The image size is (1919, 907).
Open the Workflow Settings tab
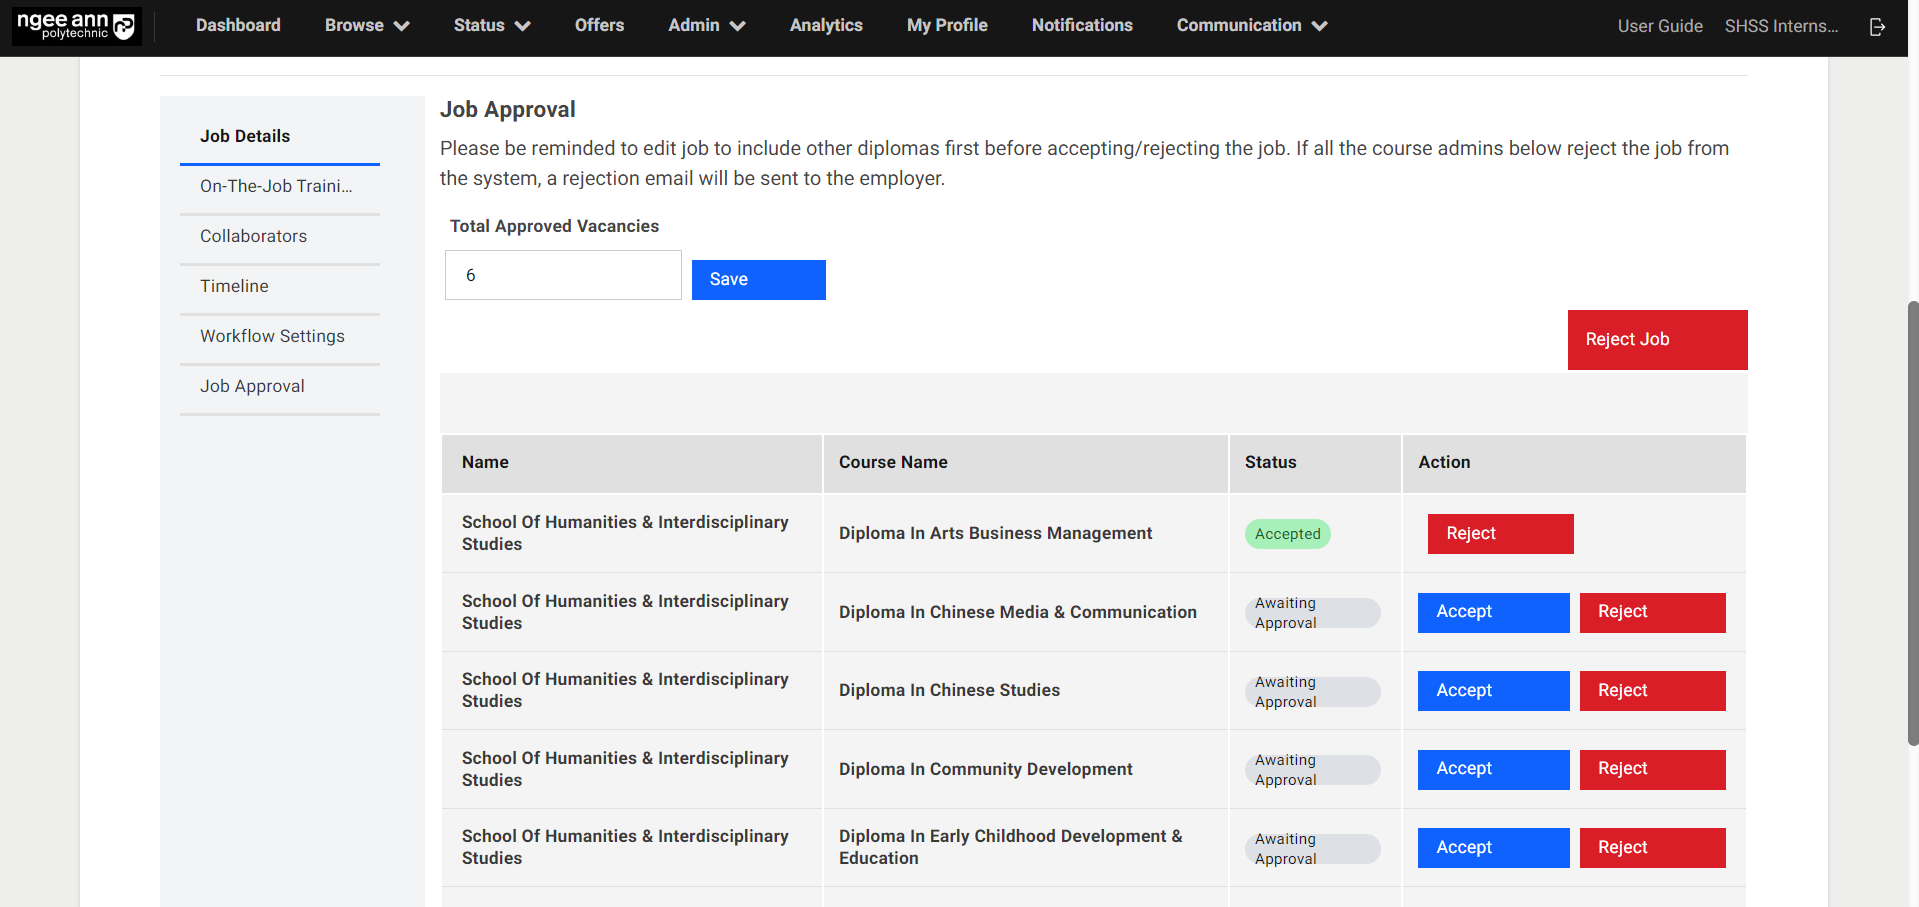[x=272, y=336]
